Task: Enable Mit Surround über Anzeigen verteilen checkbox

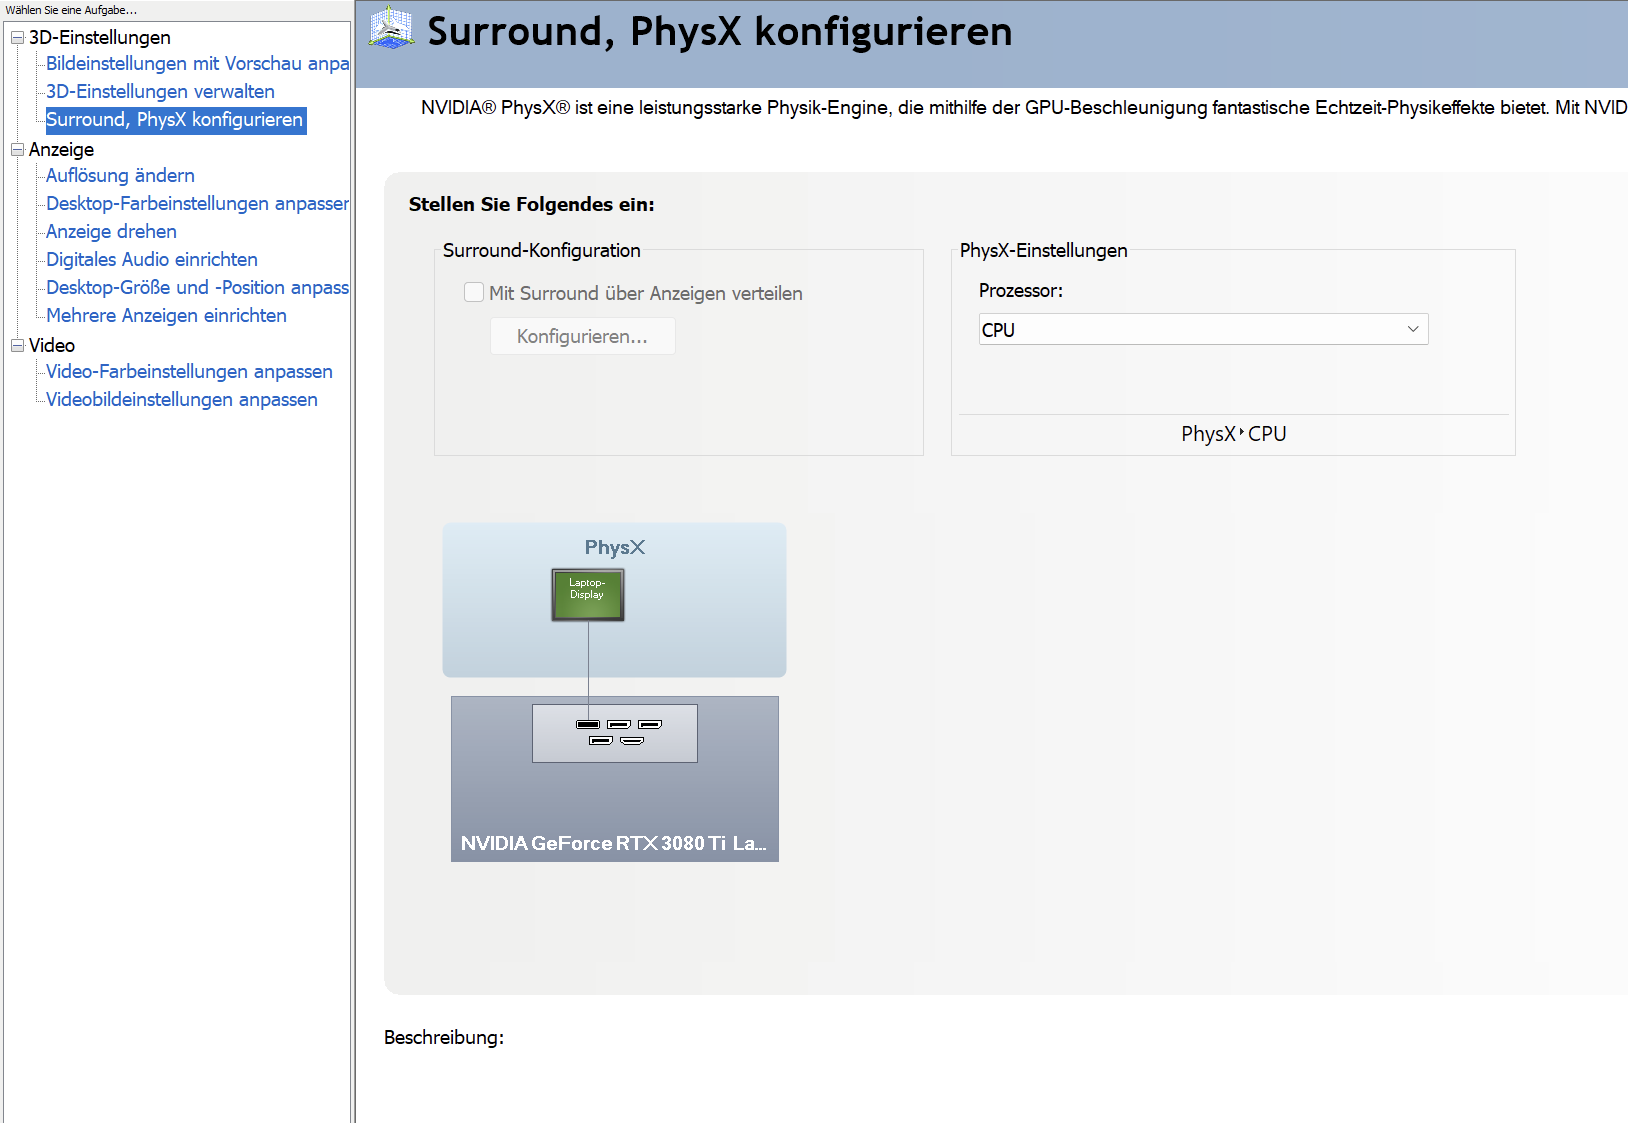Action: coord(474,292)
